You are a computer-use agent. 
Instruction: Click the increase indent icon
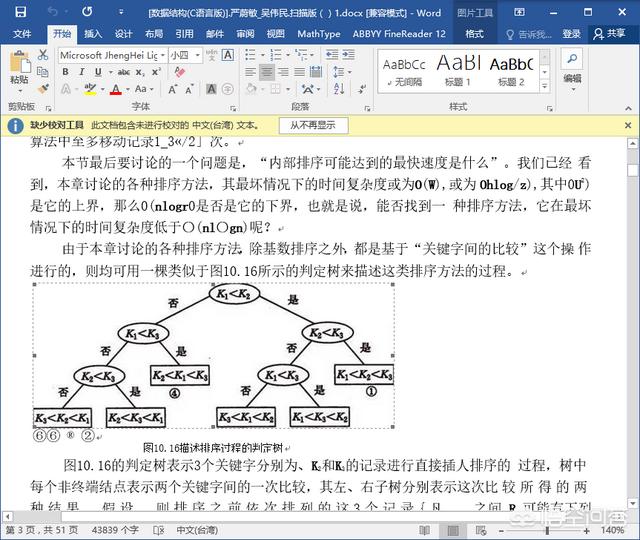[x=348, y=55]
